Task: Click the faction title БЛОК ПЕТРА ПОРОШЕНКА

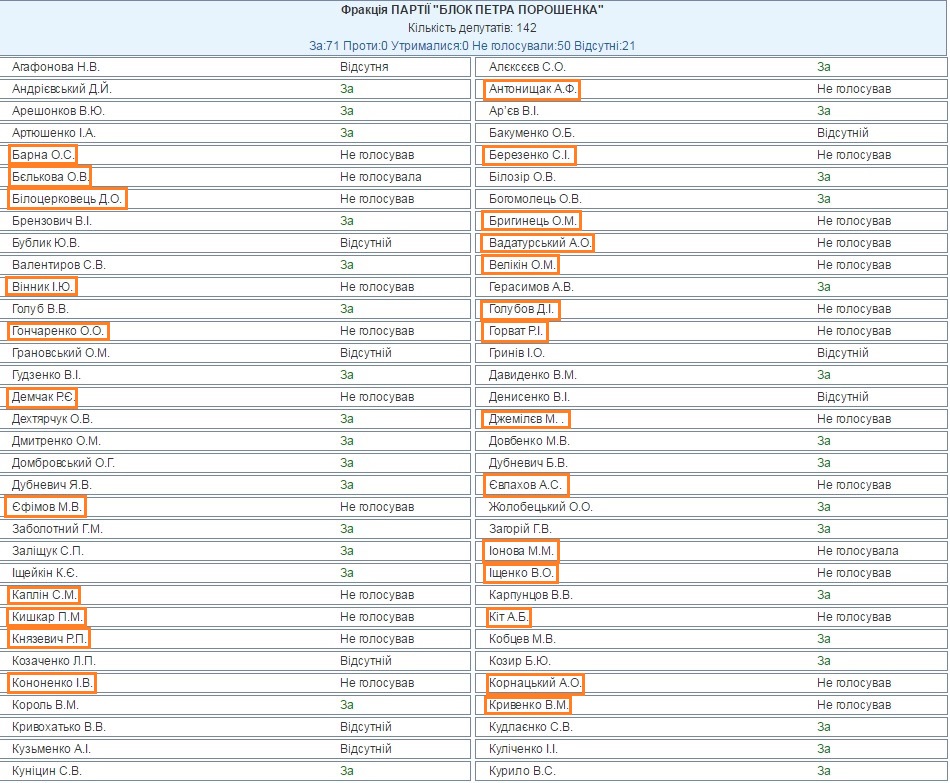Action: pos(473,11)
